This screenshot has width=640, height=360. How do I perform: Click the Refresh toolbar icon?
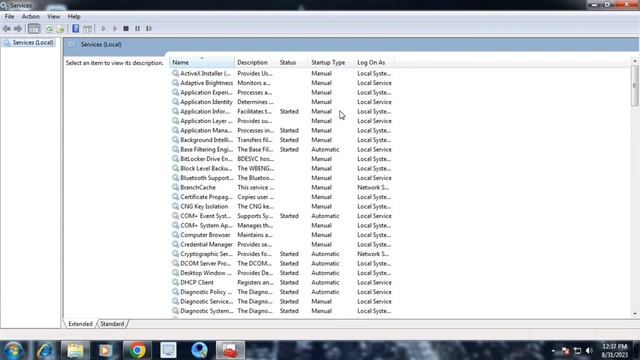pos(49,29)
